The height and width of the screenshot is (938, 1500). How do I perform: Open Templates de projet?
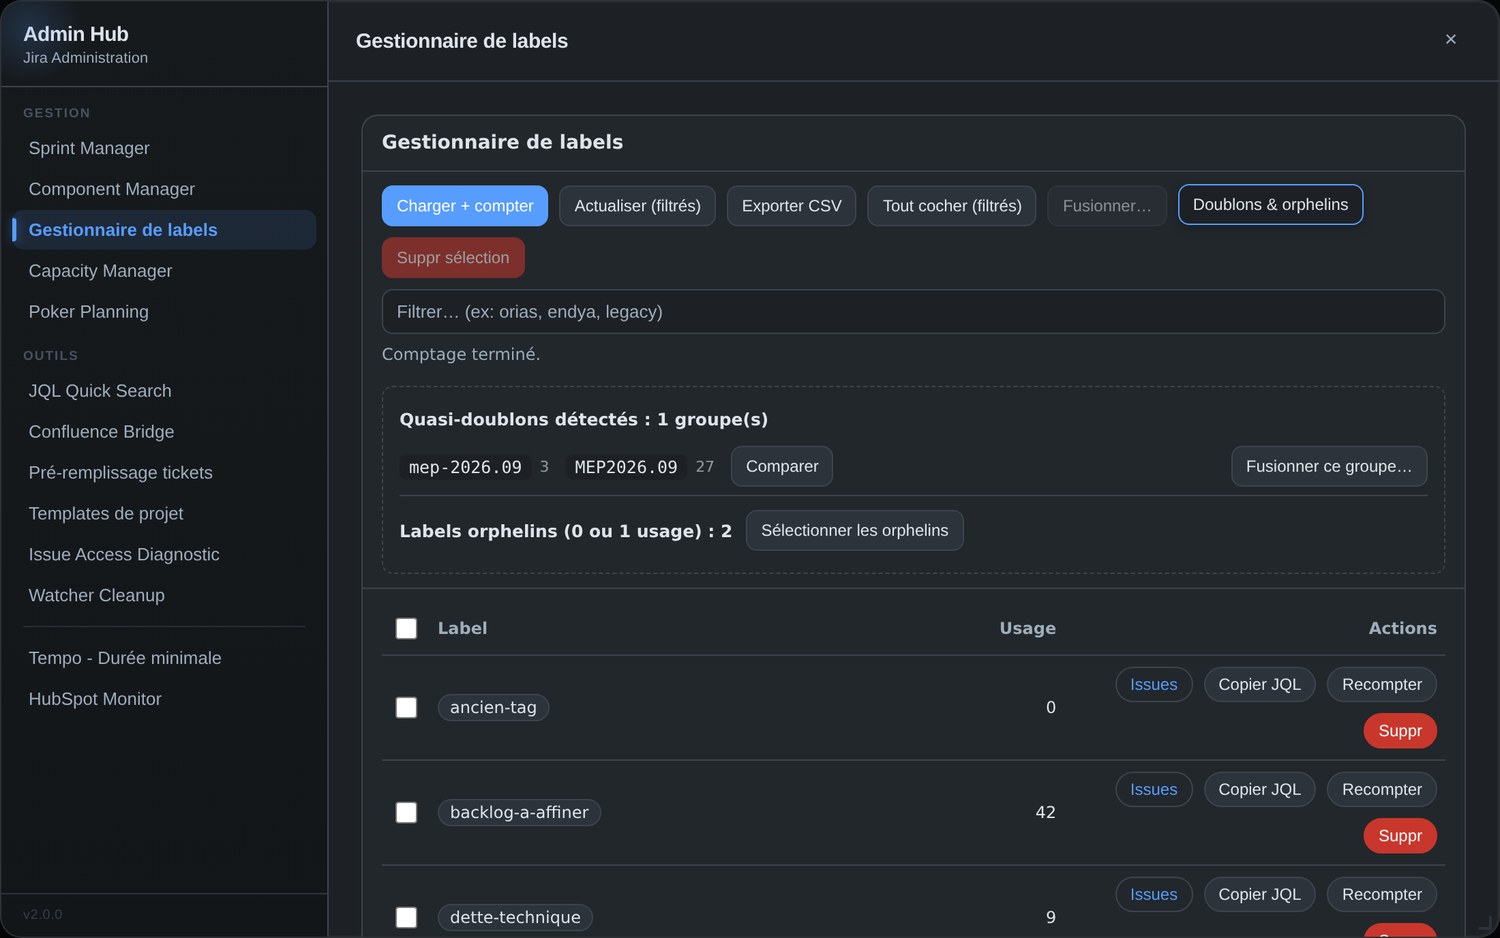(x=164, y=514)
